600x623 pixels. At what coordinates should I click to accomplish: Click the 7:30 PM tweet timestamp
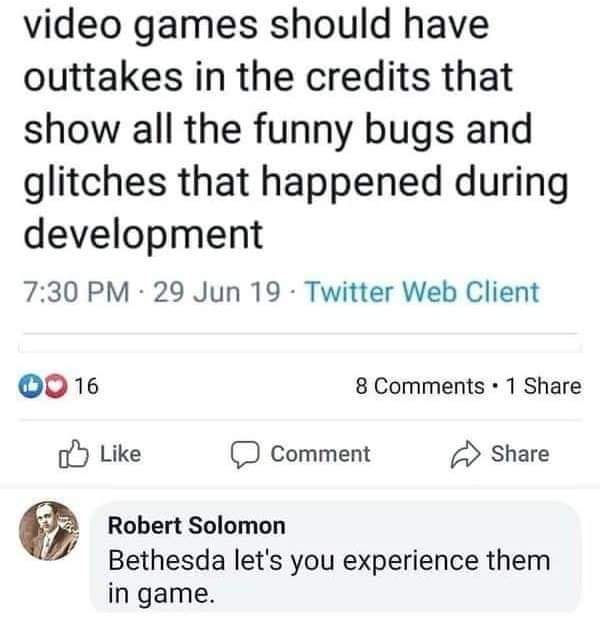(x=77, y=292)
